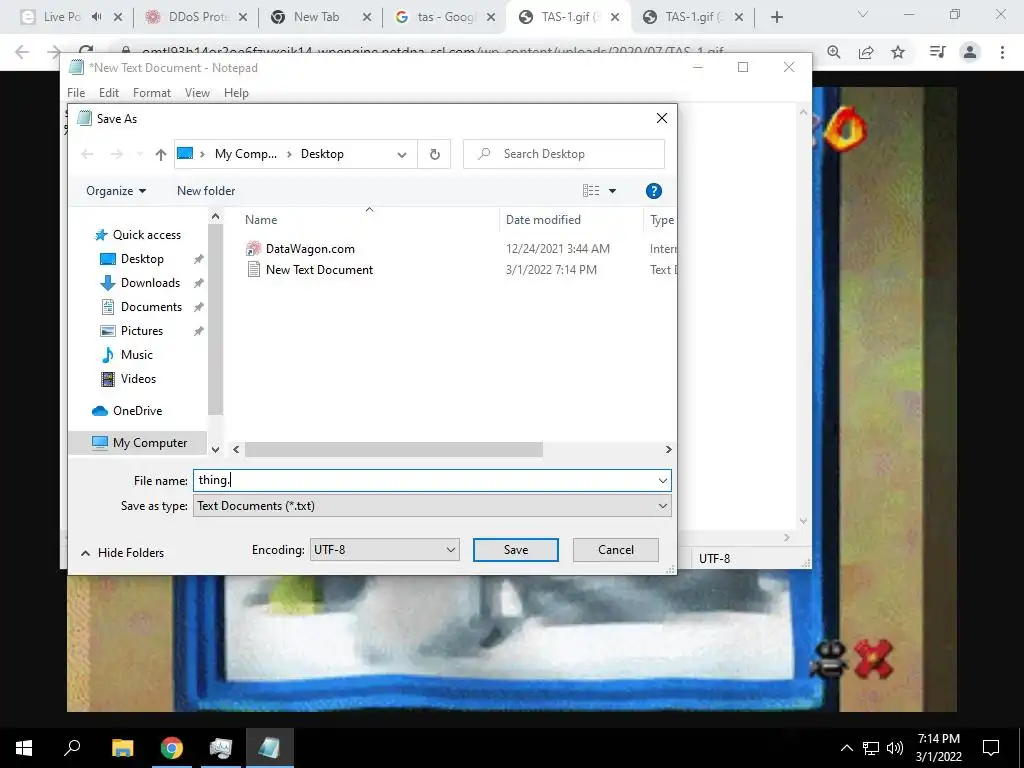Open File name suggestions dropdown arrow
The height and width of the screenshot is (768, 1024).
(663, 481)
